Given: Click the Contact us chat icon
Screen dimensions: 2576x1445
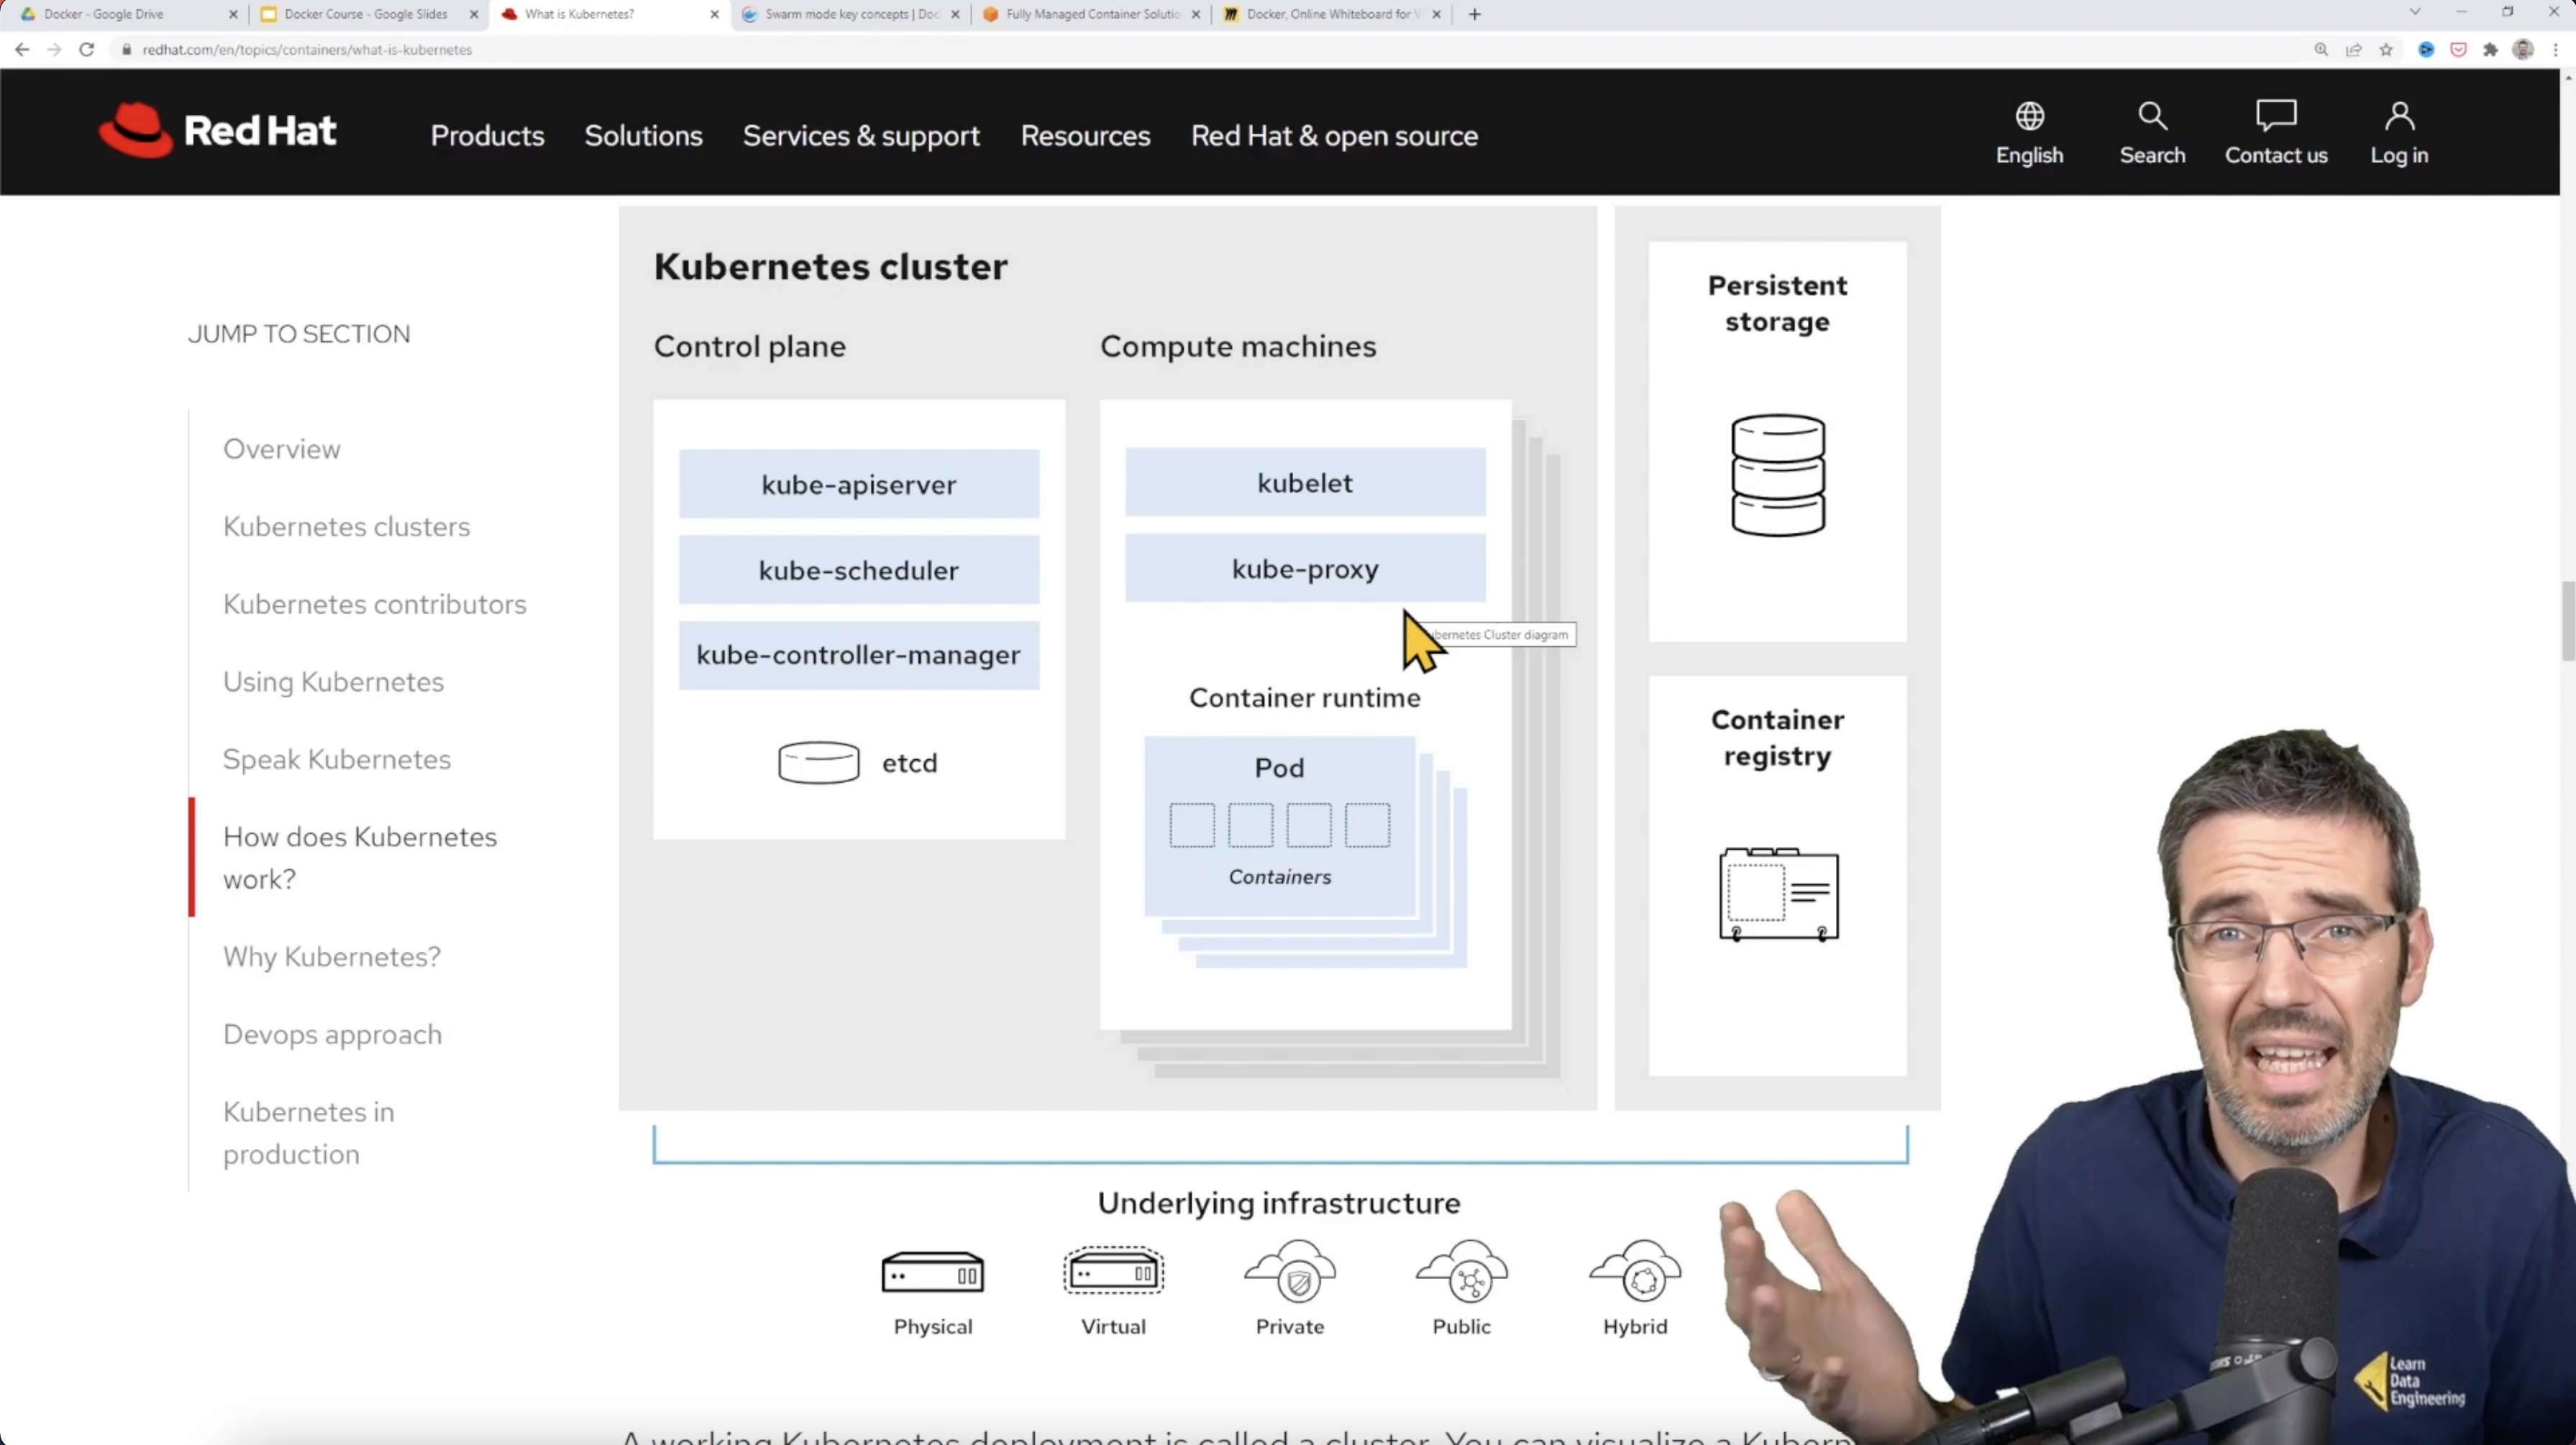Looking at the screenshot, I should 2275,116.
